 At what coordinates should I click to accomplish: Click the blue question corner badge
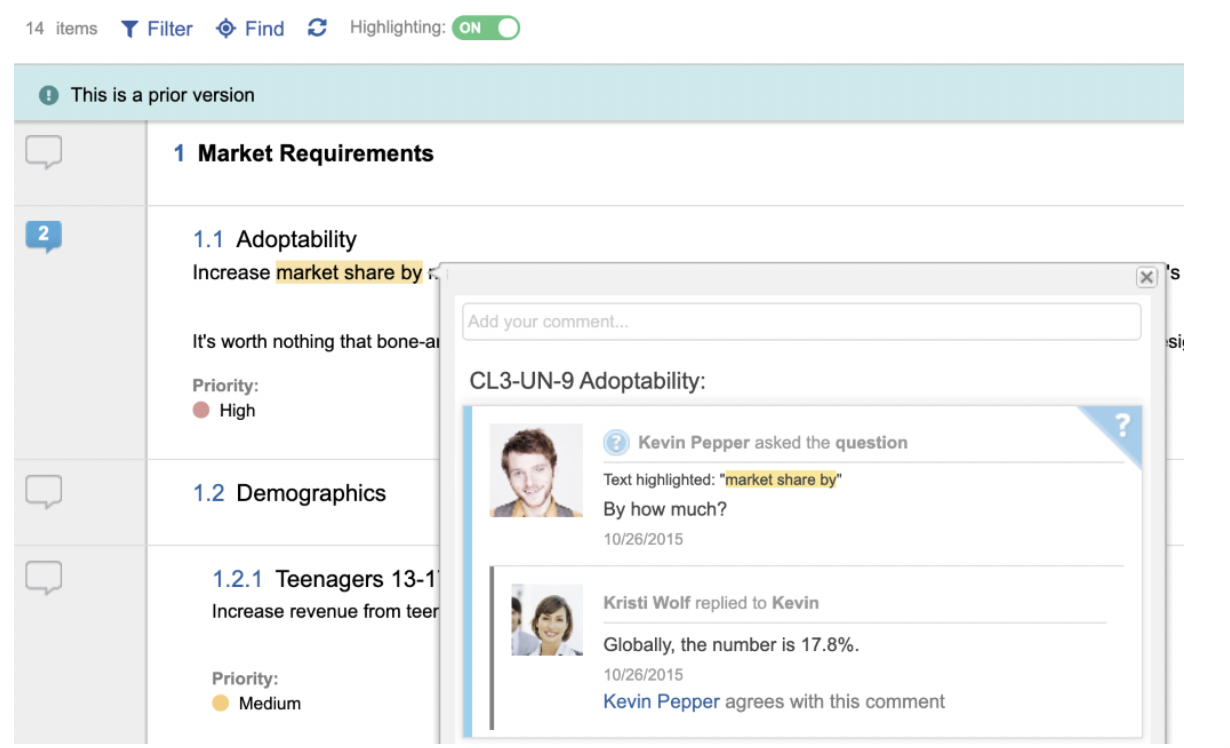pos(1120,426)
